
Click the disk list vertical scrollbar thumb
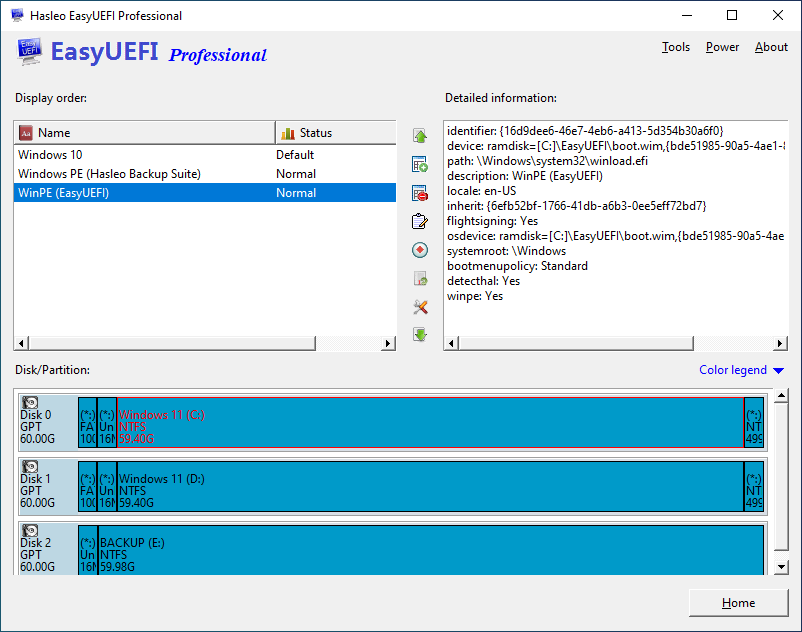[781, 477]
